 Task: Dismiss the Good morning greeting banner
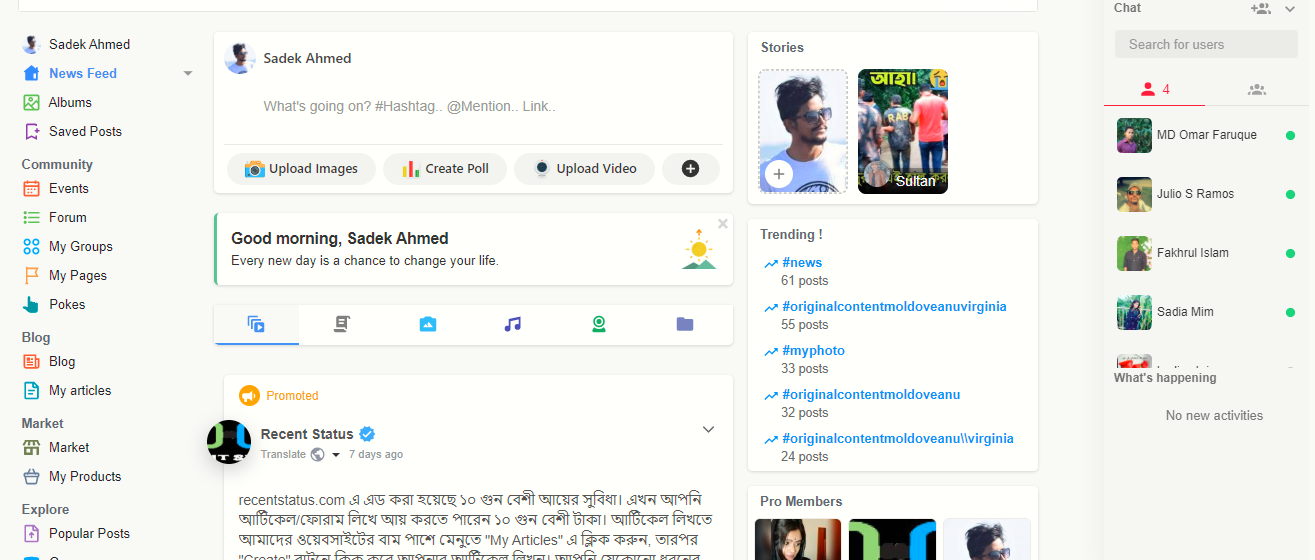click(x=723, y=224)
